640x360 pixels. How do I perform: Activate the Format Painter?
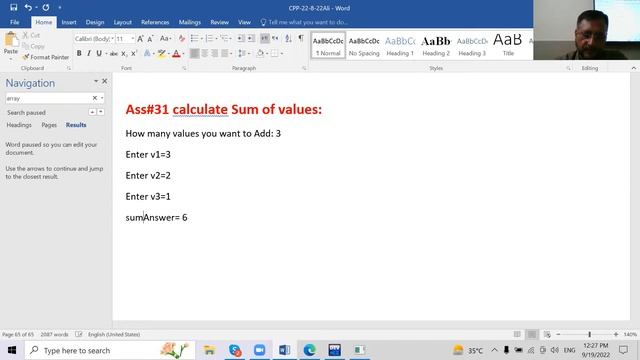coord(46,57)
